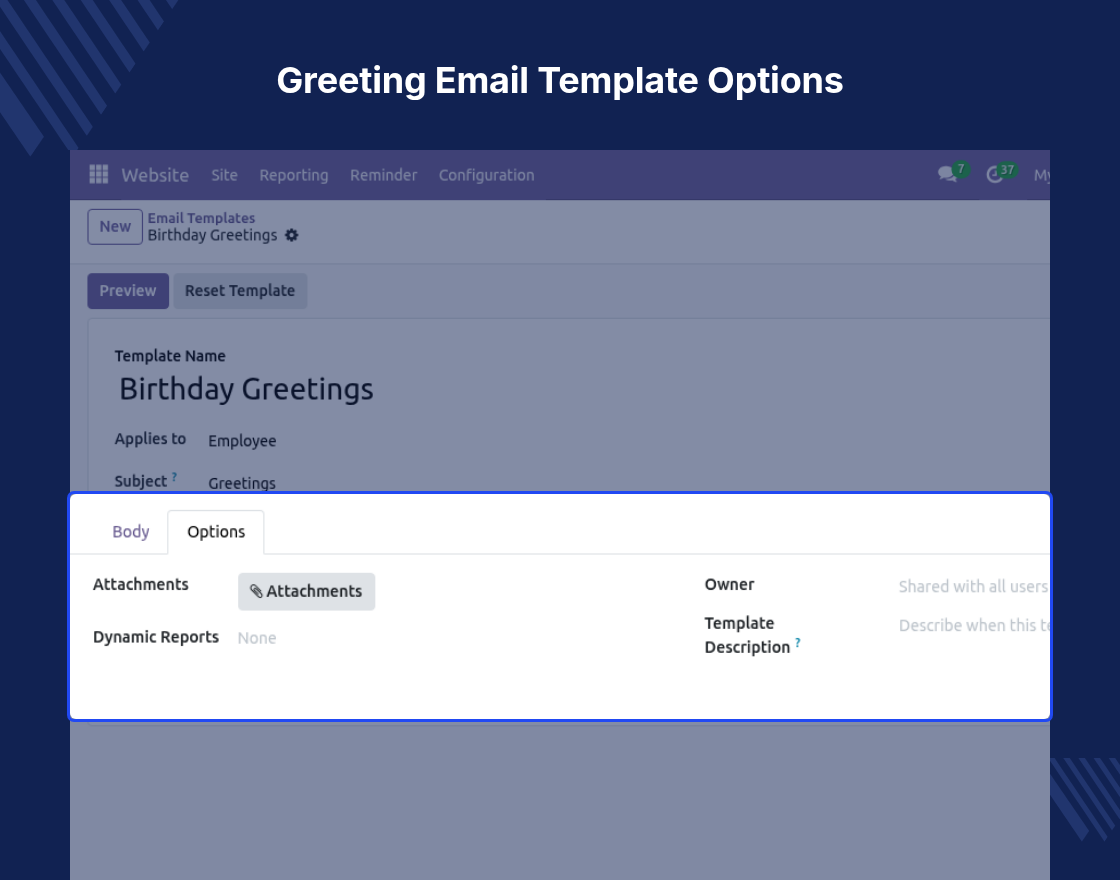Switch to the Body tab
Screen dimensions: 1120x880
131,531
